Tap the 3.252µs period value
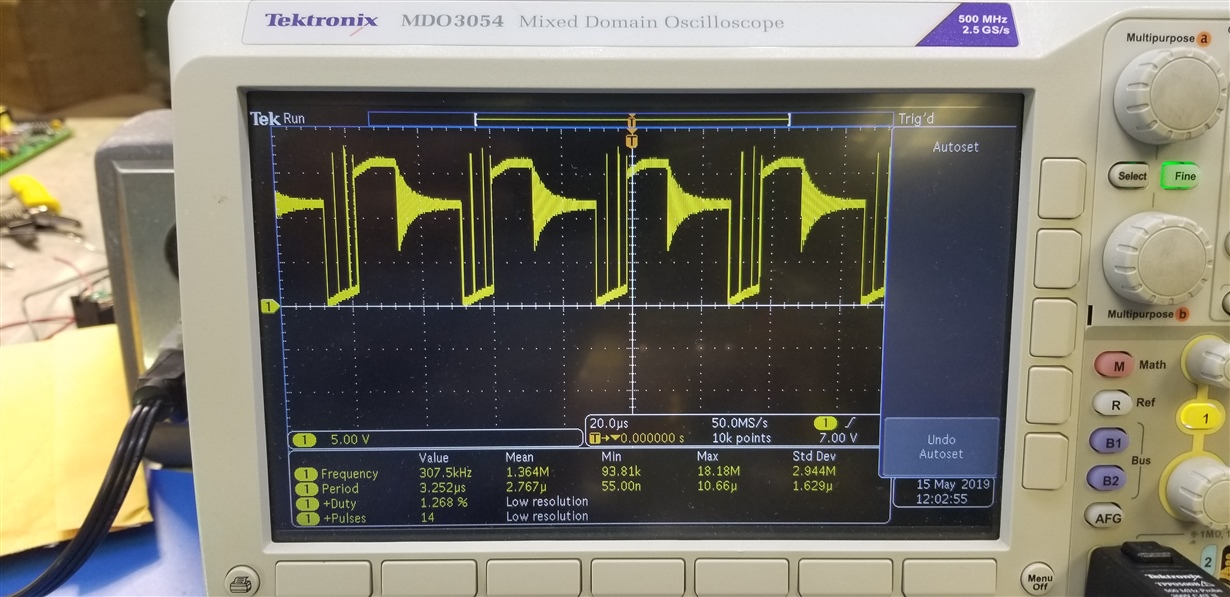This screenshot has height=597, width=1230. click(442, 488)
